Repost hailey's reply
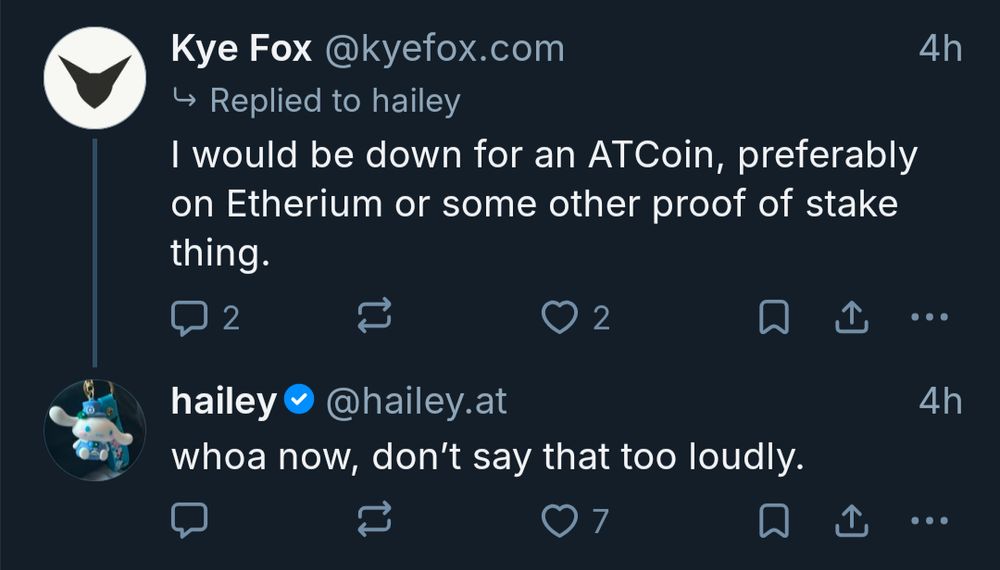The image size is (1000, 570). click(x=374, y=520)
